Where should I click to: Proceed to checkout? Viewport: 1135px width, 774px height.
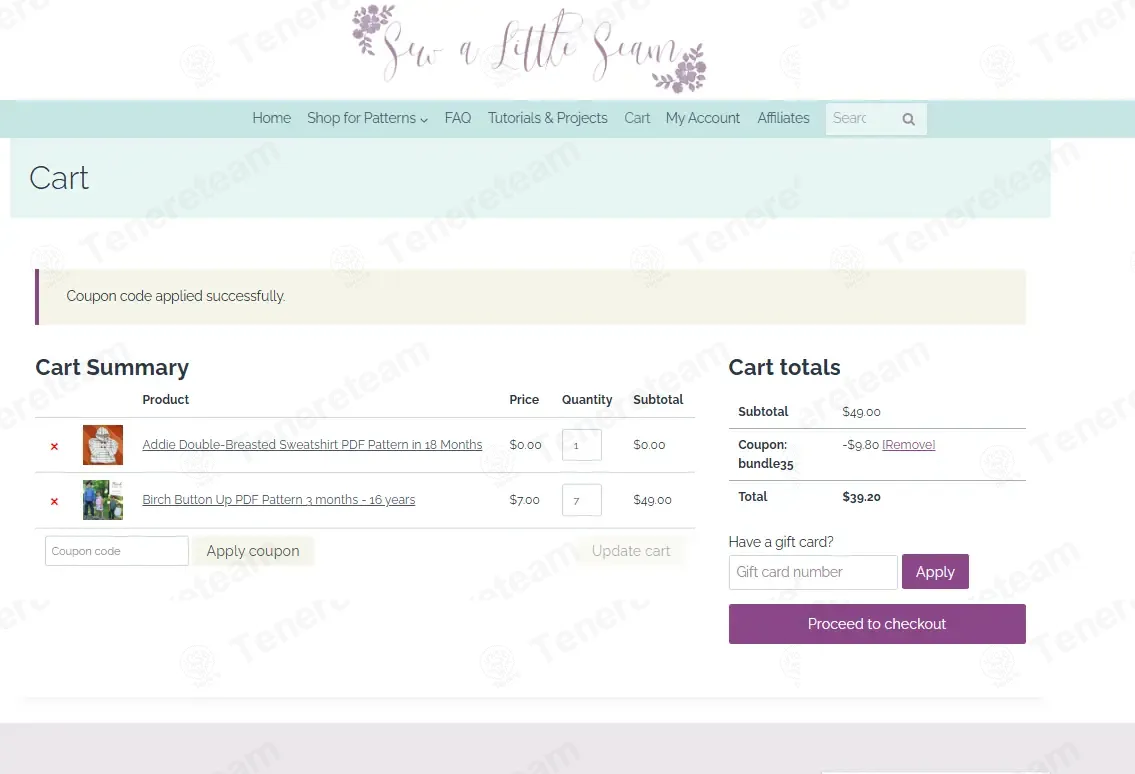point(877,624)
